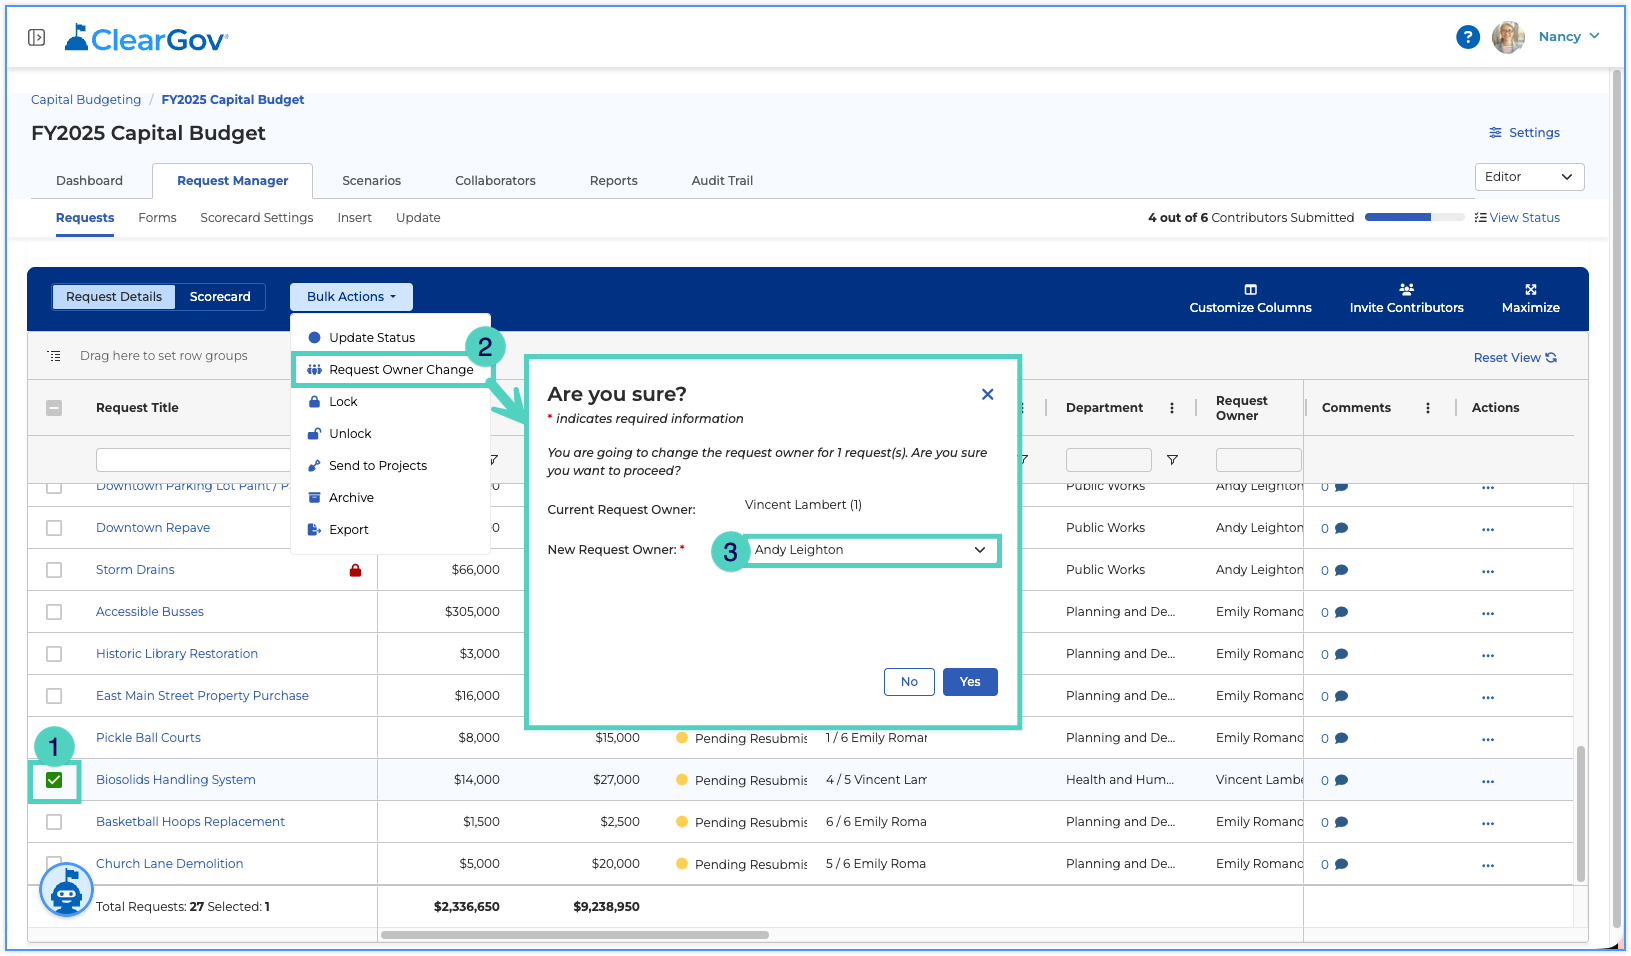Click Nancy's profile avatar
Viewport: 1631px width, 956px height.
tap(1508, 37)
